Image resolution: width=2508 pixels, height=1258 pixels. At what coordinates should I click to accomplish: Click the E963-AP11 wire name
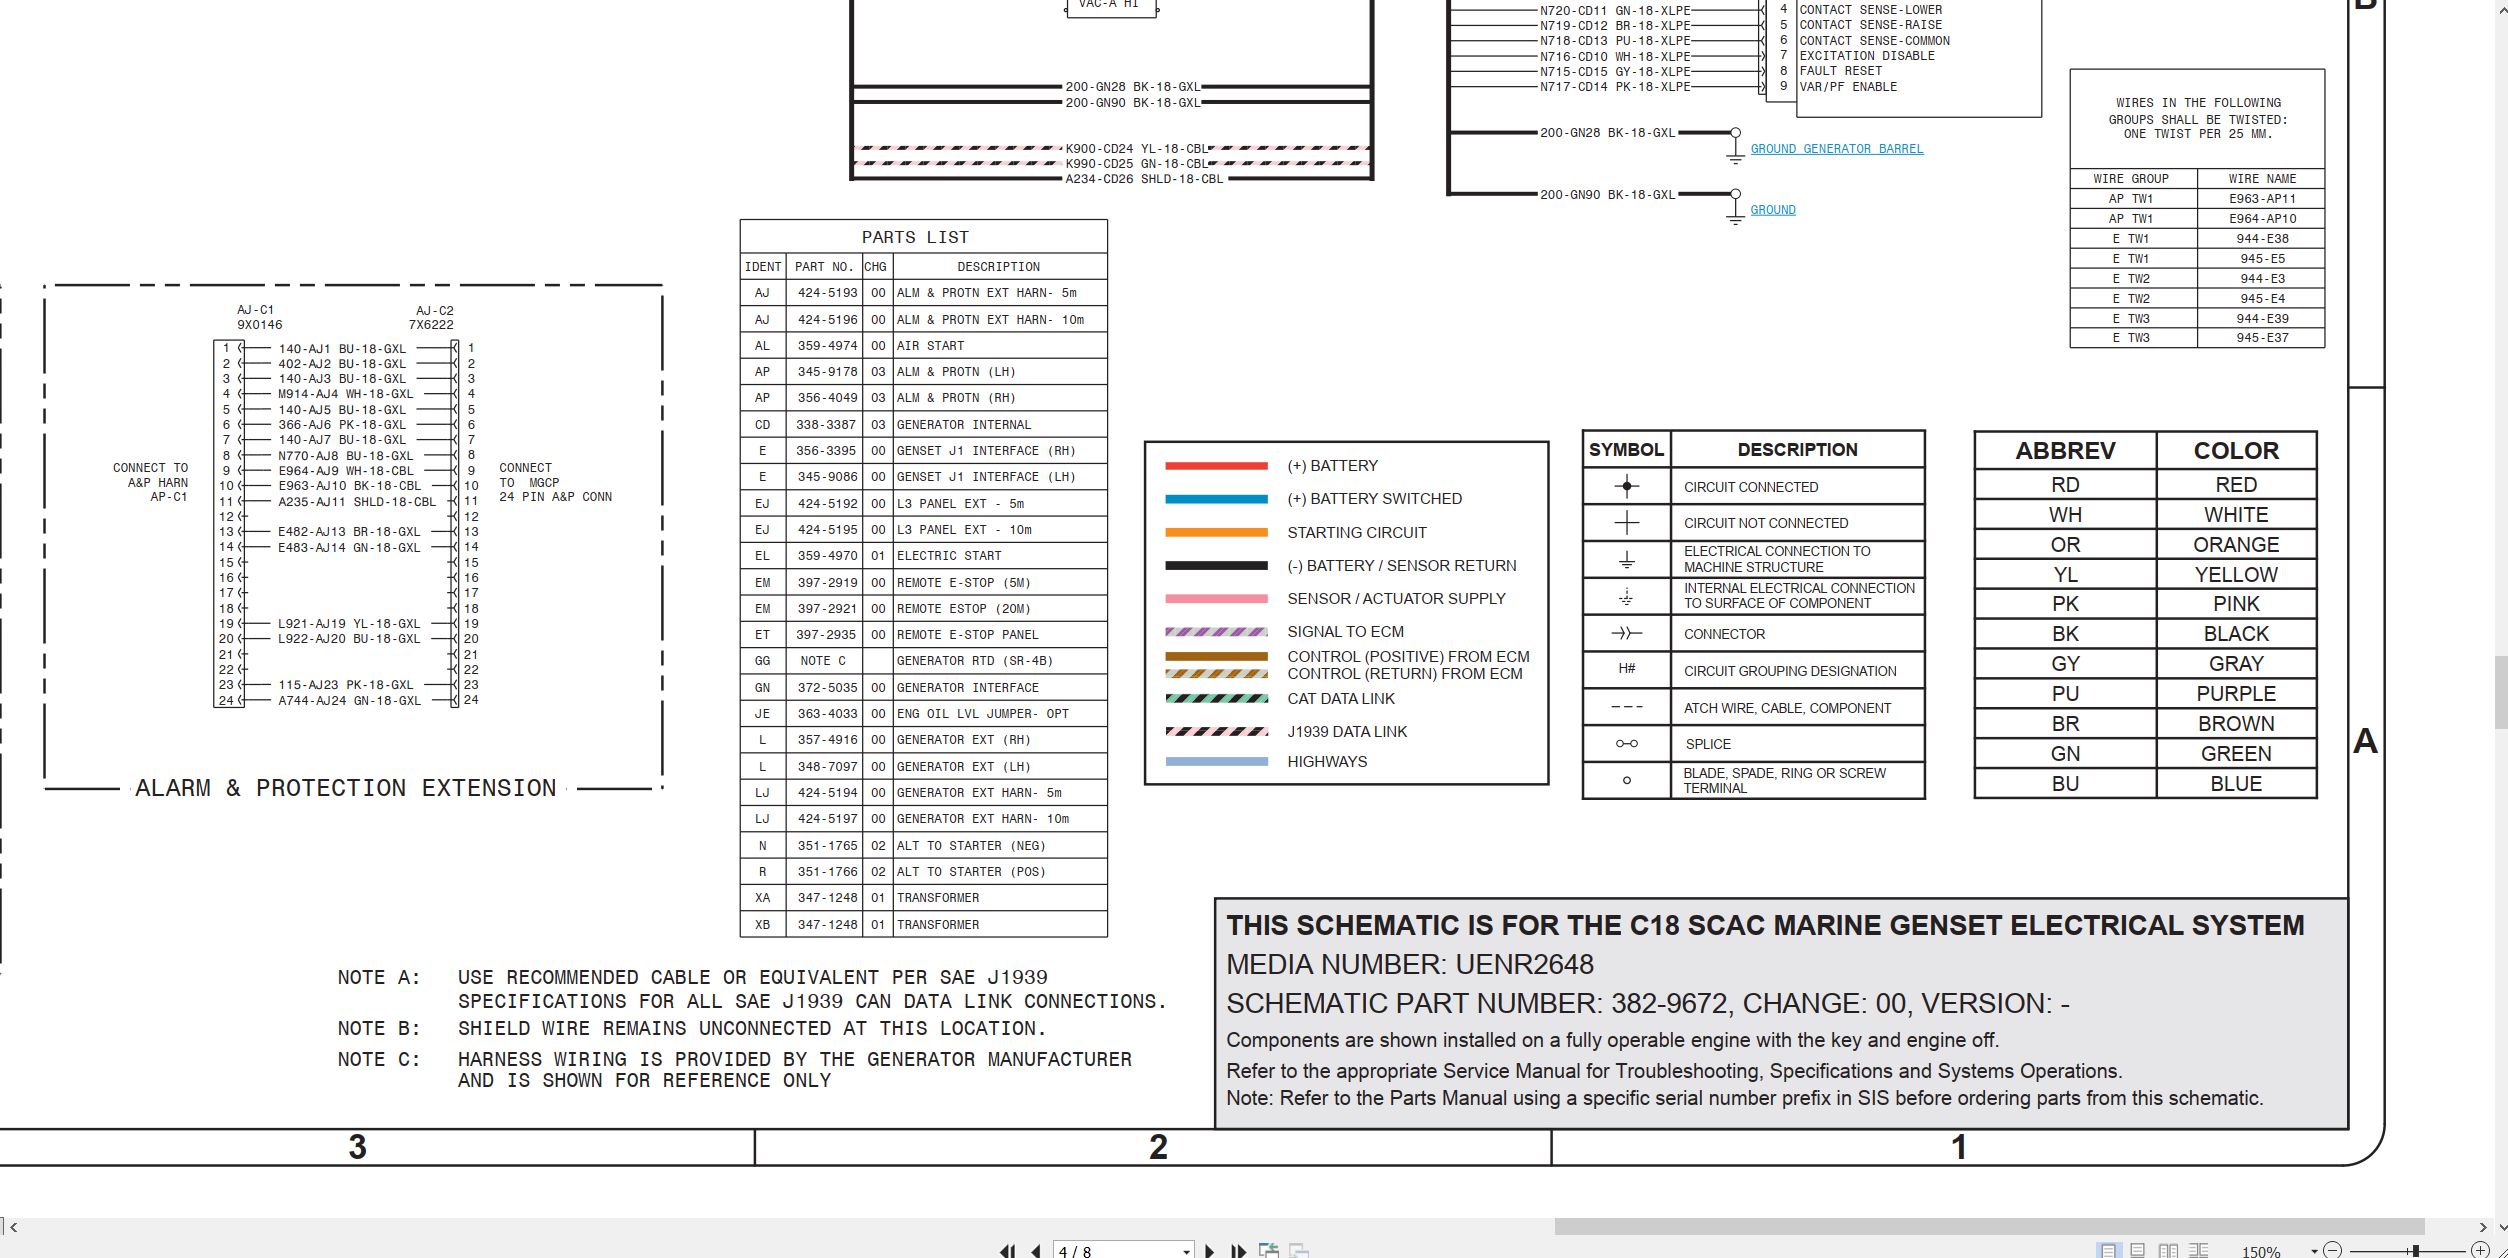2261,199
